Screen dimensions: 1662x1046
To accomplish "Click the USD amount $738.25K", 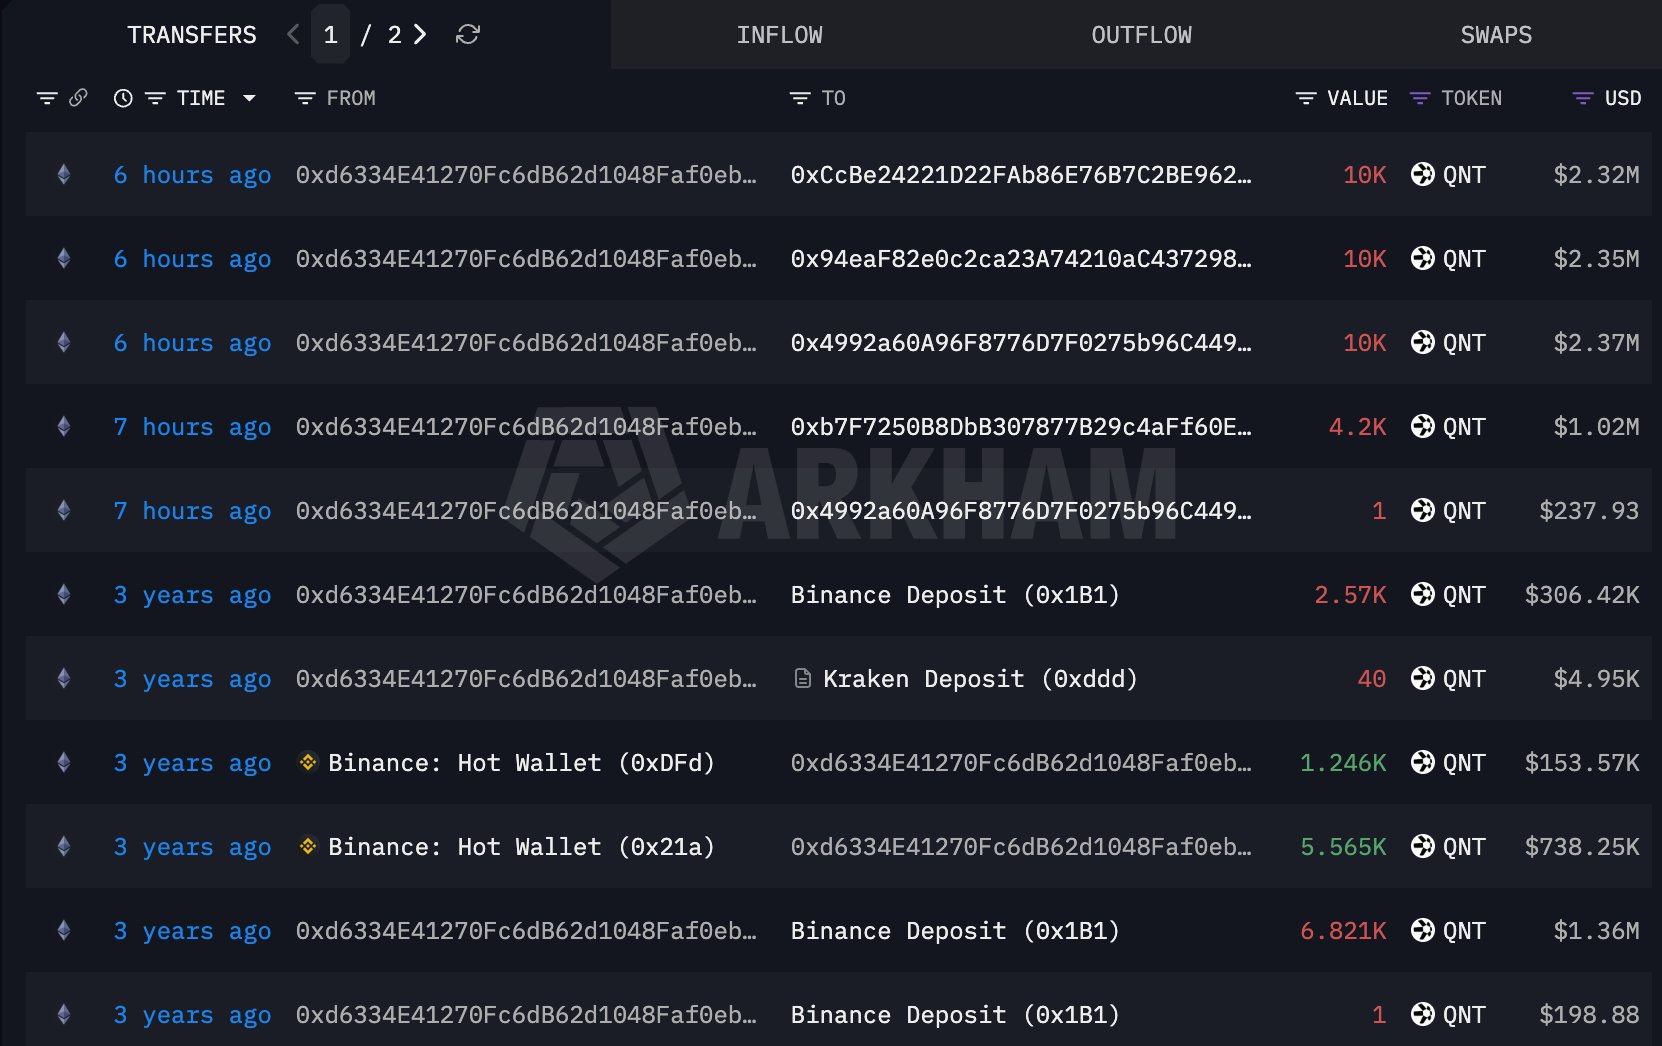I will coord(1582,847).
